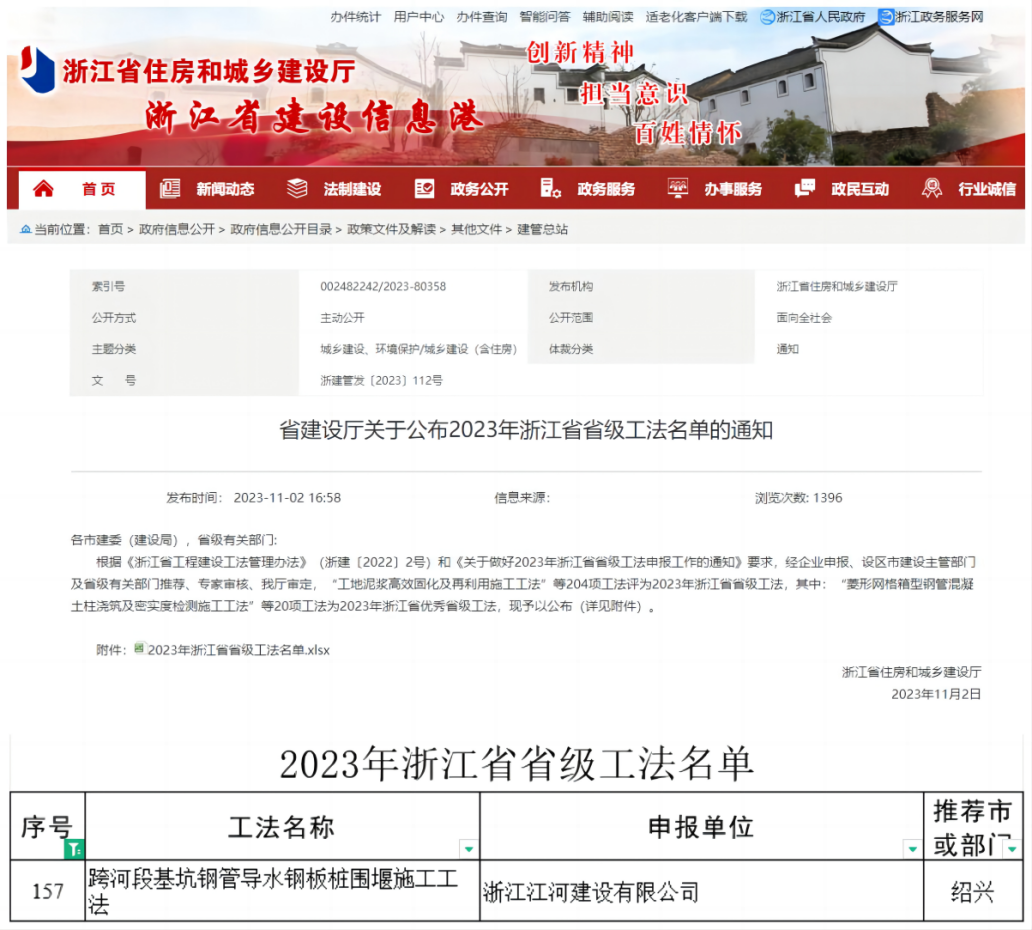The width and height of the screenshot is (1032, 930).
Task: Expand the 申报单位 column filter dropdown
Action: click(911, 850)
